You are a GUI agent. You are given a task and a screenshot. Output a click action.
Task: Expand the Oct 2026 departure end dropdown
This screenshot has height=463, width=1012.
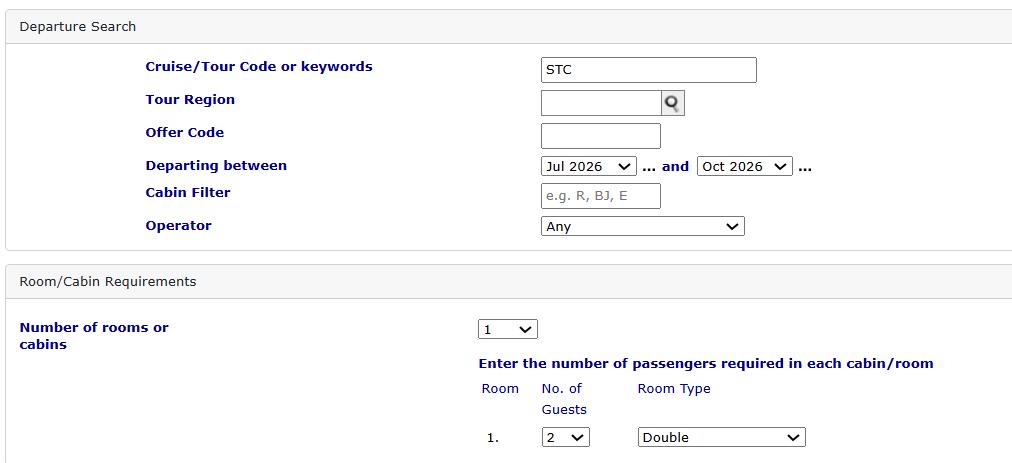(744, 167)
